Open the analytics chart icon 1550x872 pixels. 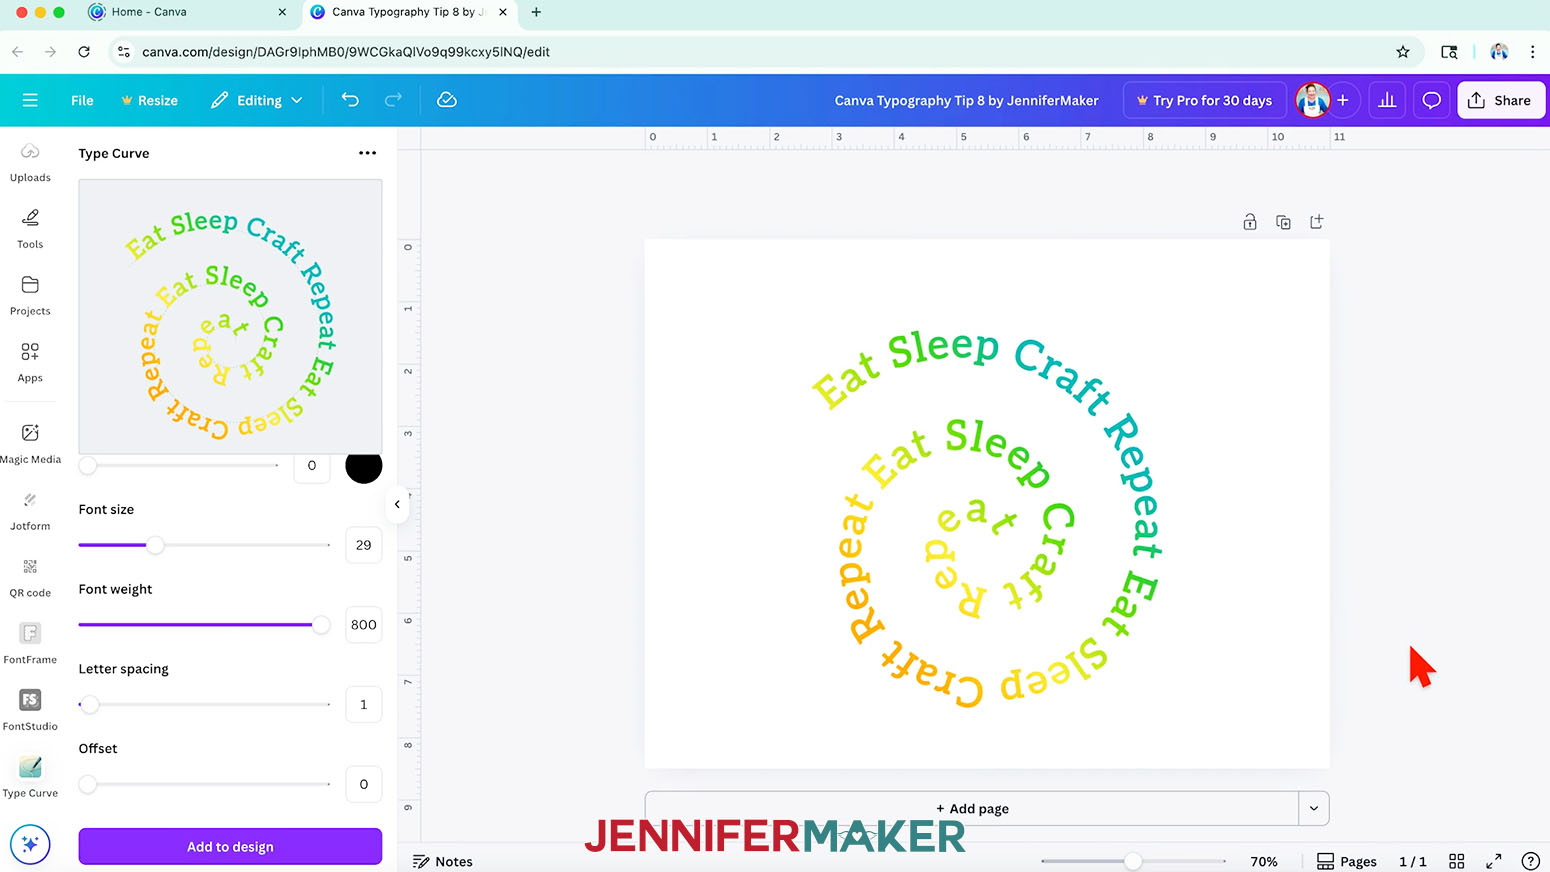(x=1387, y=100)
